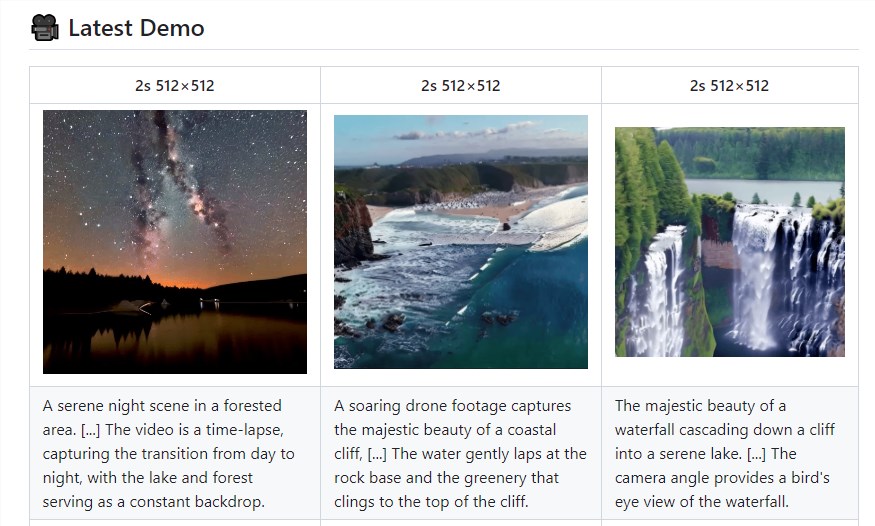
Task: Open the waterfall and lake video
Action: coord(730,242)
